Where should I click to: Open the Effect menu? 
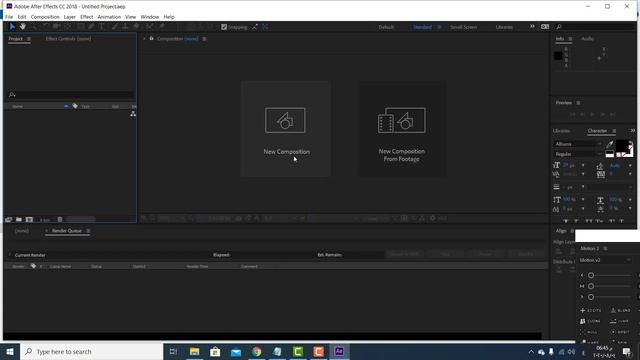[x=87, y=17]
